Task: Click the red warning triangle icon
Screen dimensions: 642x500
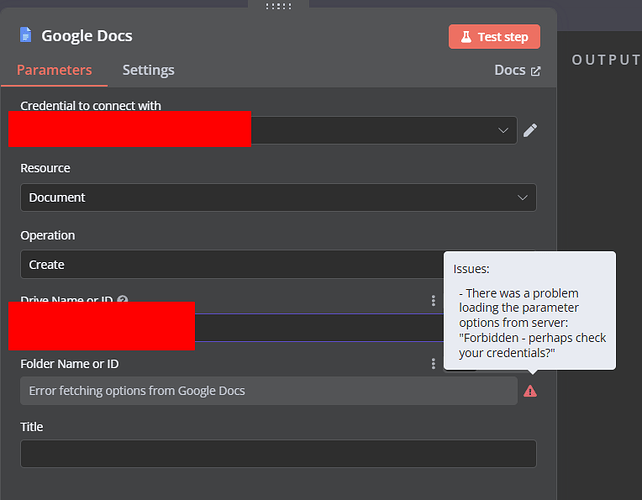Action: (530, 391)
